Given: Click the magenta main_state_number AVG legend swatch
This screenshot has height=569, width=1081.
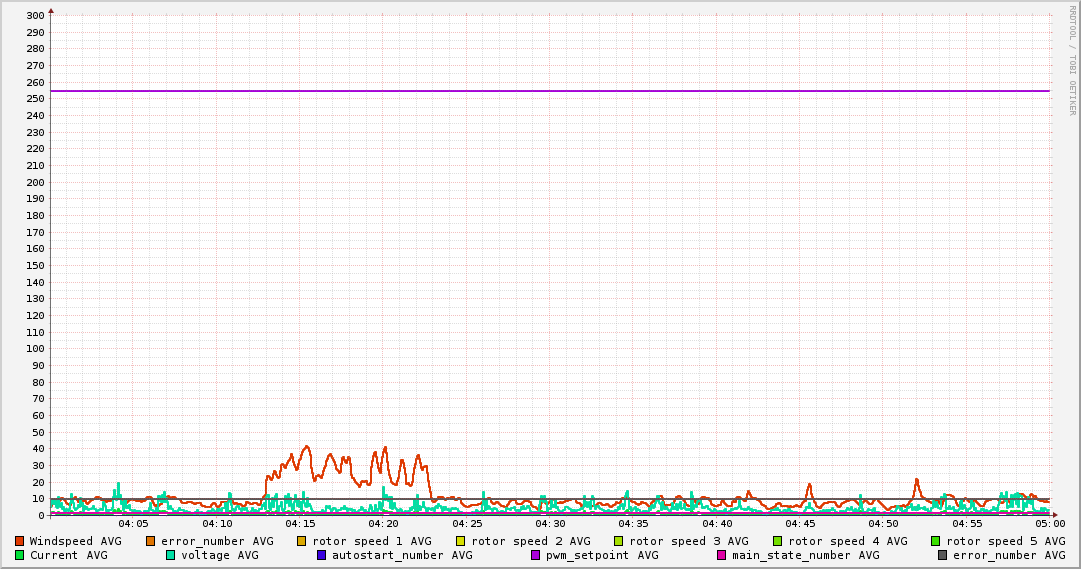Looking at the screenshot, I should pyautogui.click(x=722, y=555).
